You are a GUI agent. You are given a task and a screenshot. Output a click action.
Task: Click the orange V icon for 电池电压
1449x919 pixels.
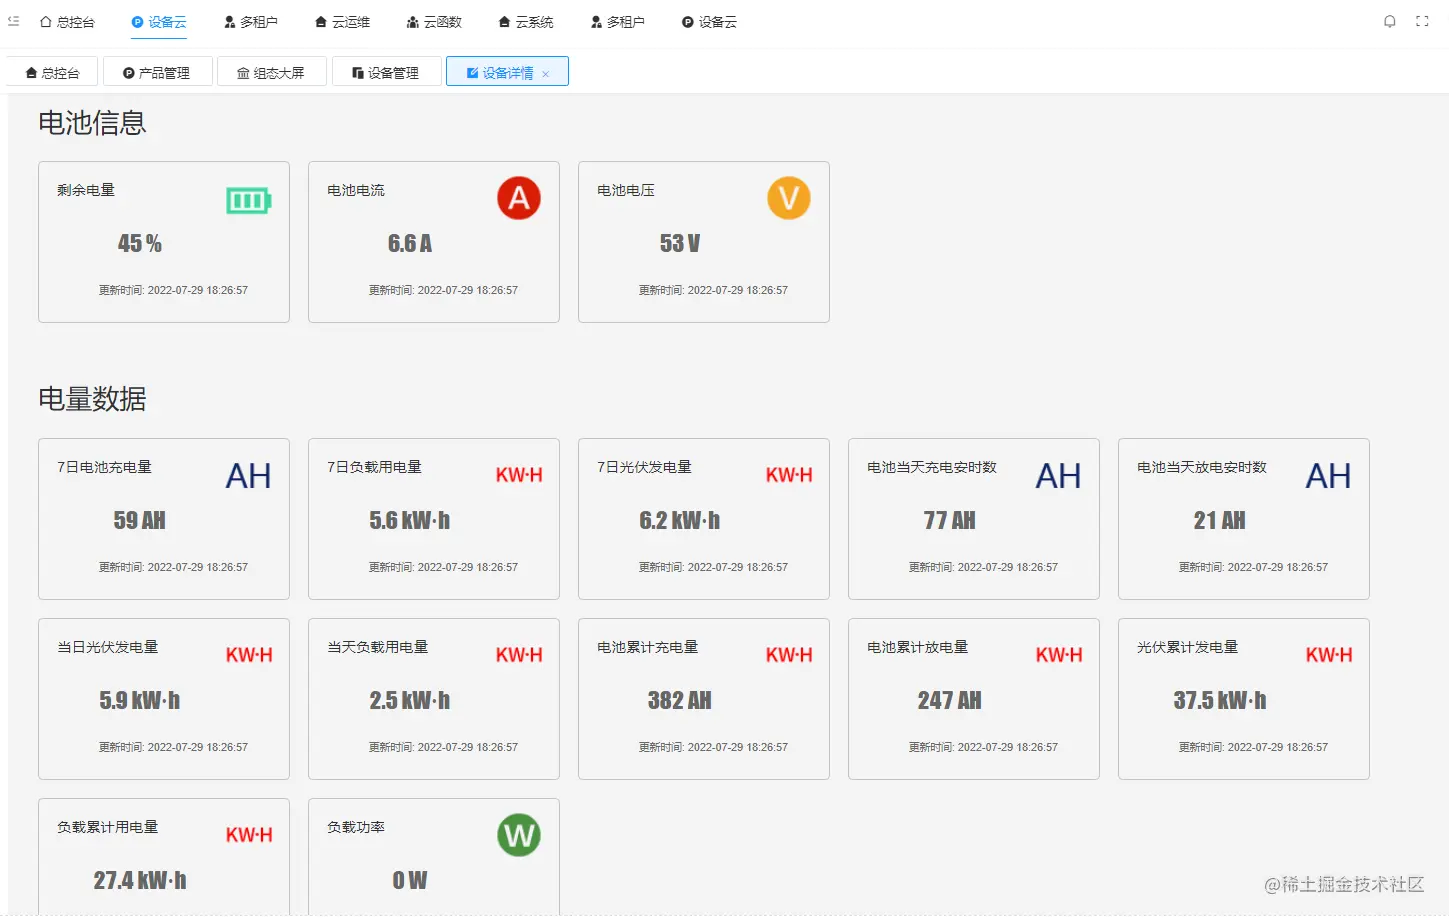[x=789, y=198]
